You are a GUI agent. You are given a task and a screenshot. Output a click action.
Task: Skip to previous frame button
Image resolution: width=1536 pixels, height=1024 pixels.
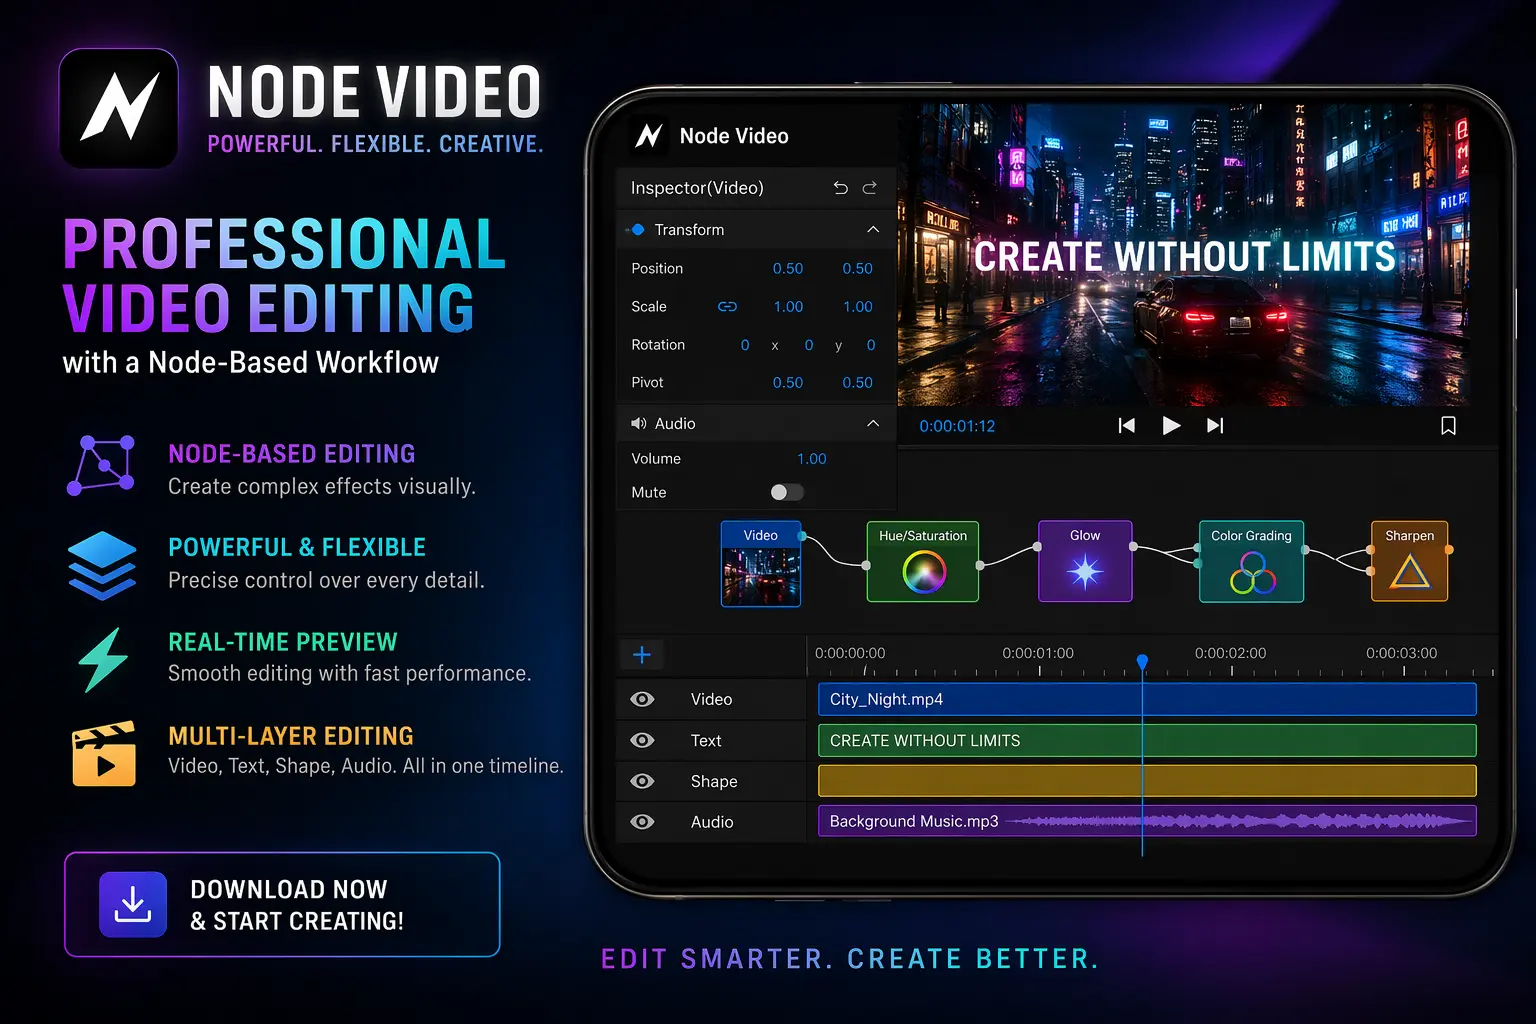tap(1127, 426)
